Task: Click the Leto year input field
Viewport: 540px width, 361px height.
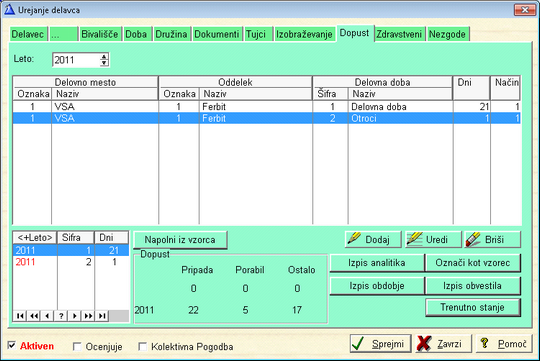Action: coord(76,60)
